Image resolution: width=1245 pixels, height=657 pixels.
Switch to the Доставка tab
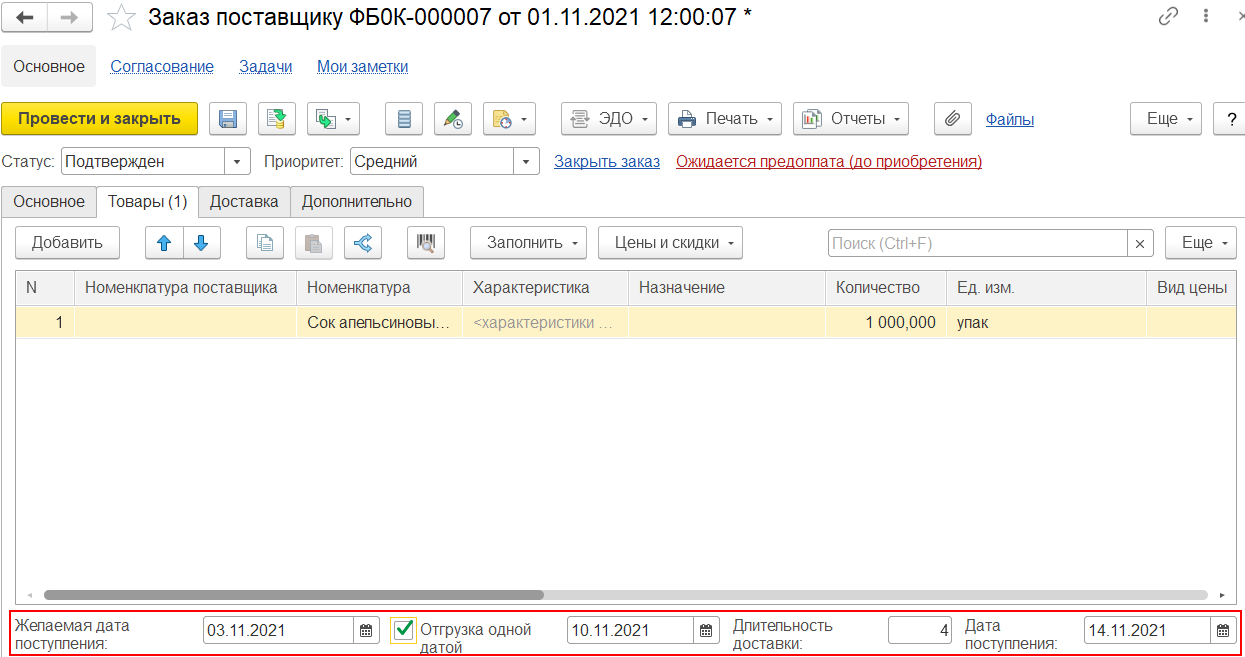(244, 201)
